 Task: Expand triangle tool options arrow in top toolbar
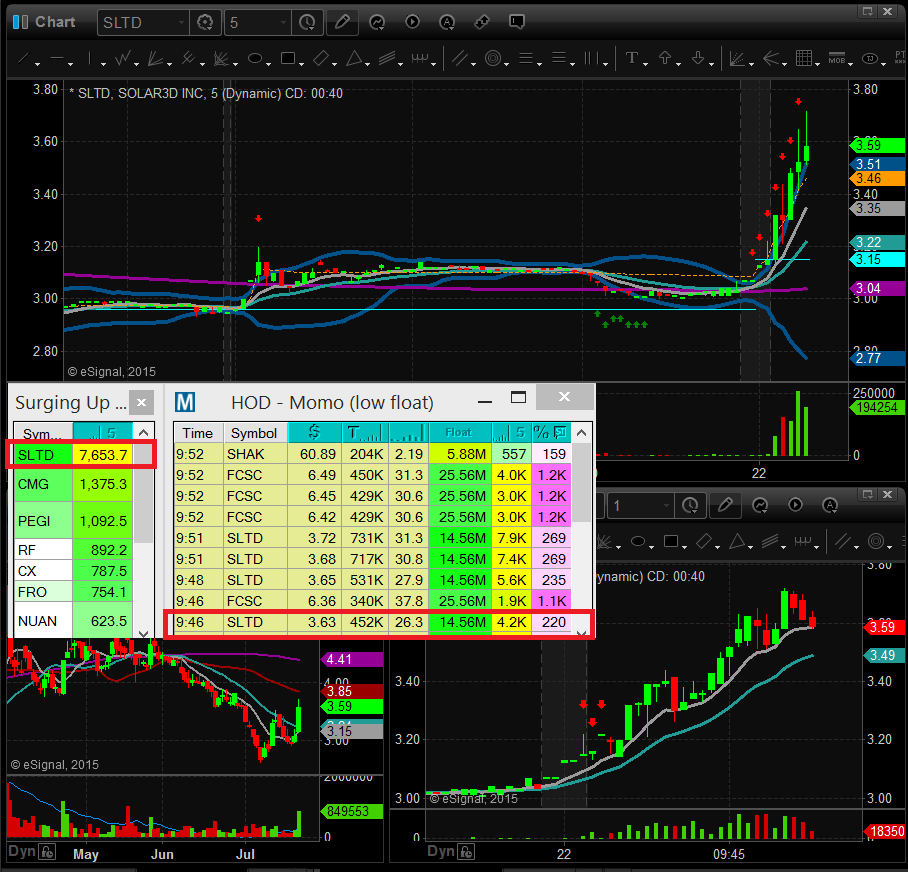click(x=368, y=64)
